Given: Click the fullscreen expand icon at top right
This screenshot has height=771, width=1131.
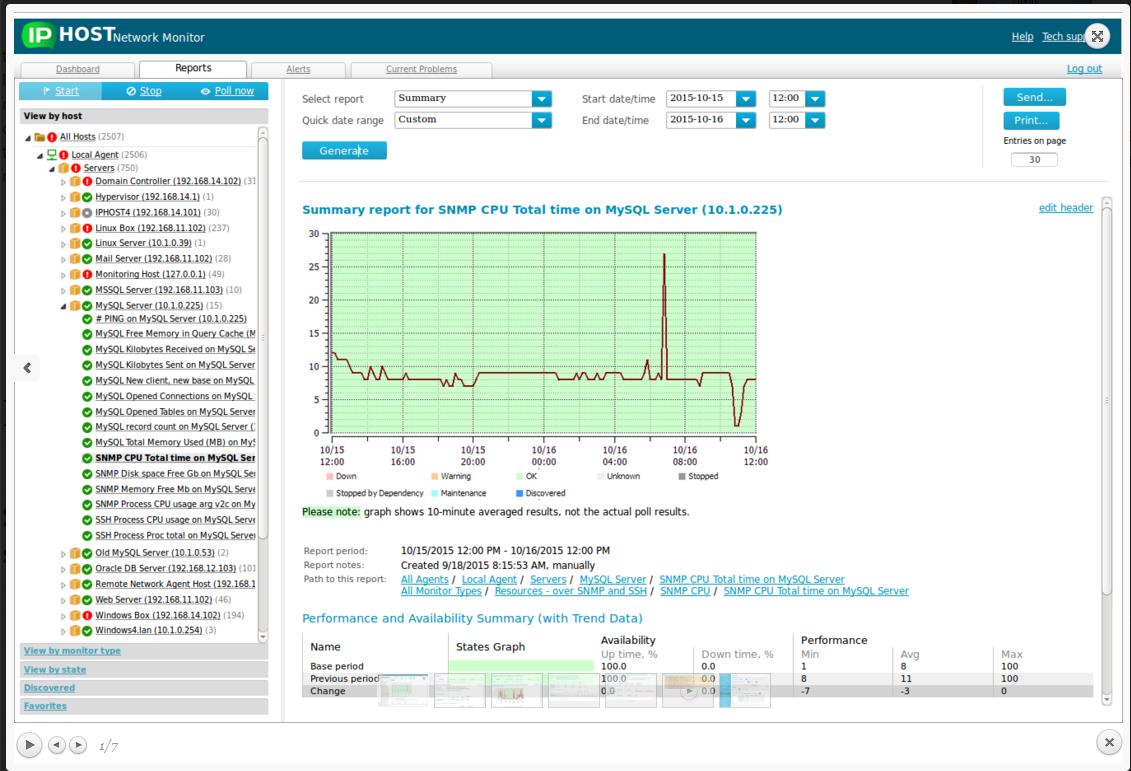Looking at the screenshot, I should tap(1097, 36).
